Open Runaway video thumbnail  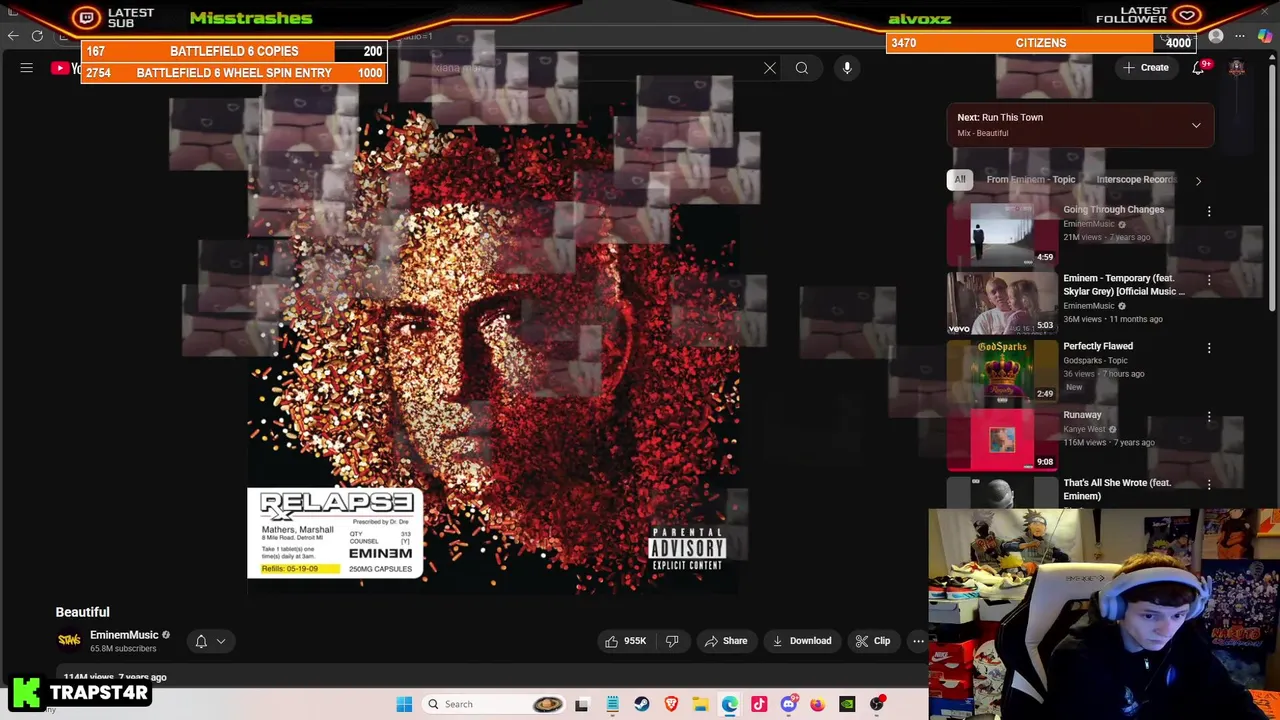1002,439
